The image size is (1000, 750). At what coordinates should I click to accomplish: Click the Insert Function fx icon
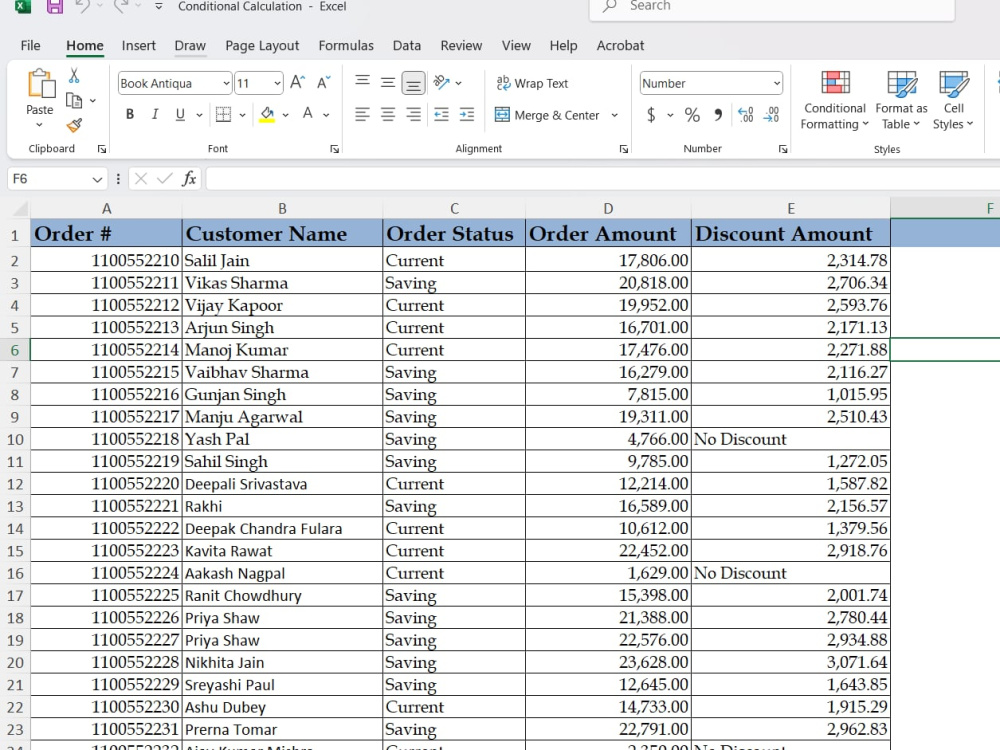(189, 179)
